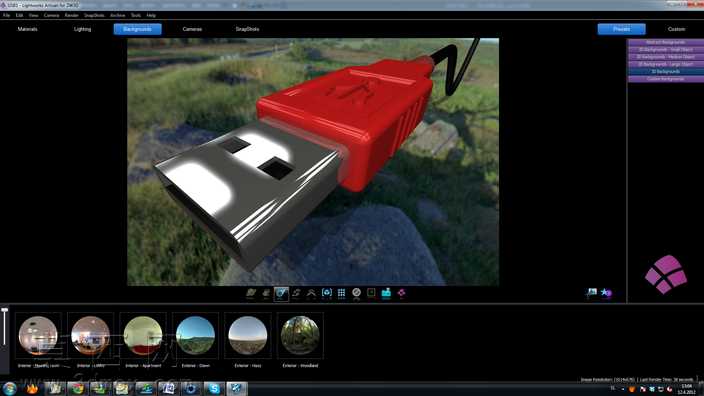Expand 2D Backgrounds Small Object category
Viewport: 704px width, 396px height.
tap(666, 49)
